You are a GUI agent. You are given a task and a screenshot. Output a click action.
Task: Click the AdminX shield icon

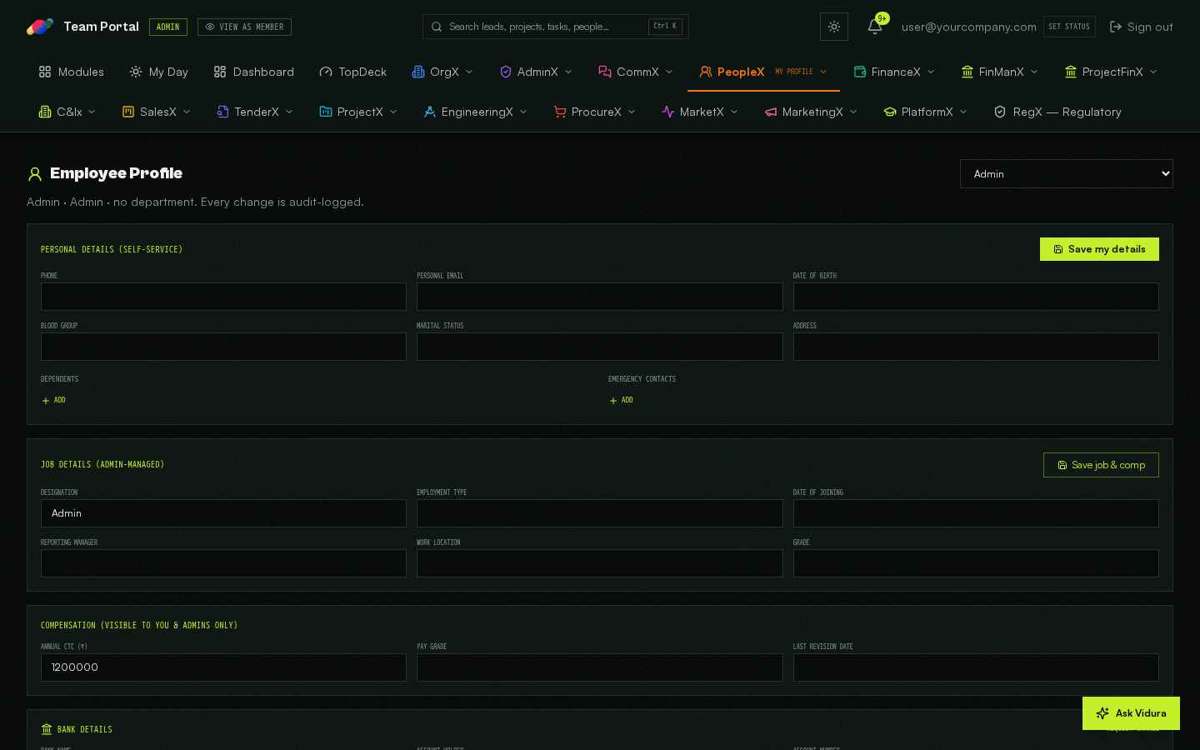coord(506,72)
